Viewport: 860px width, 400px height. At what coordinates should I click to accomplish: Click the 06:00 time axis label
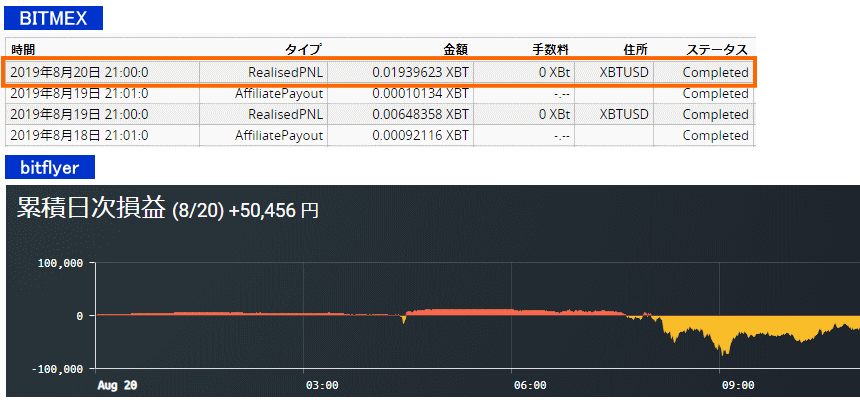[x=529, y=385]
